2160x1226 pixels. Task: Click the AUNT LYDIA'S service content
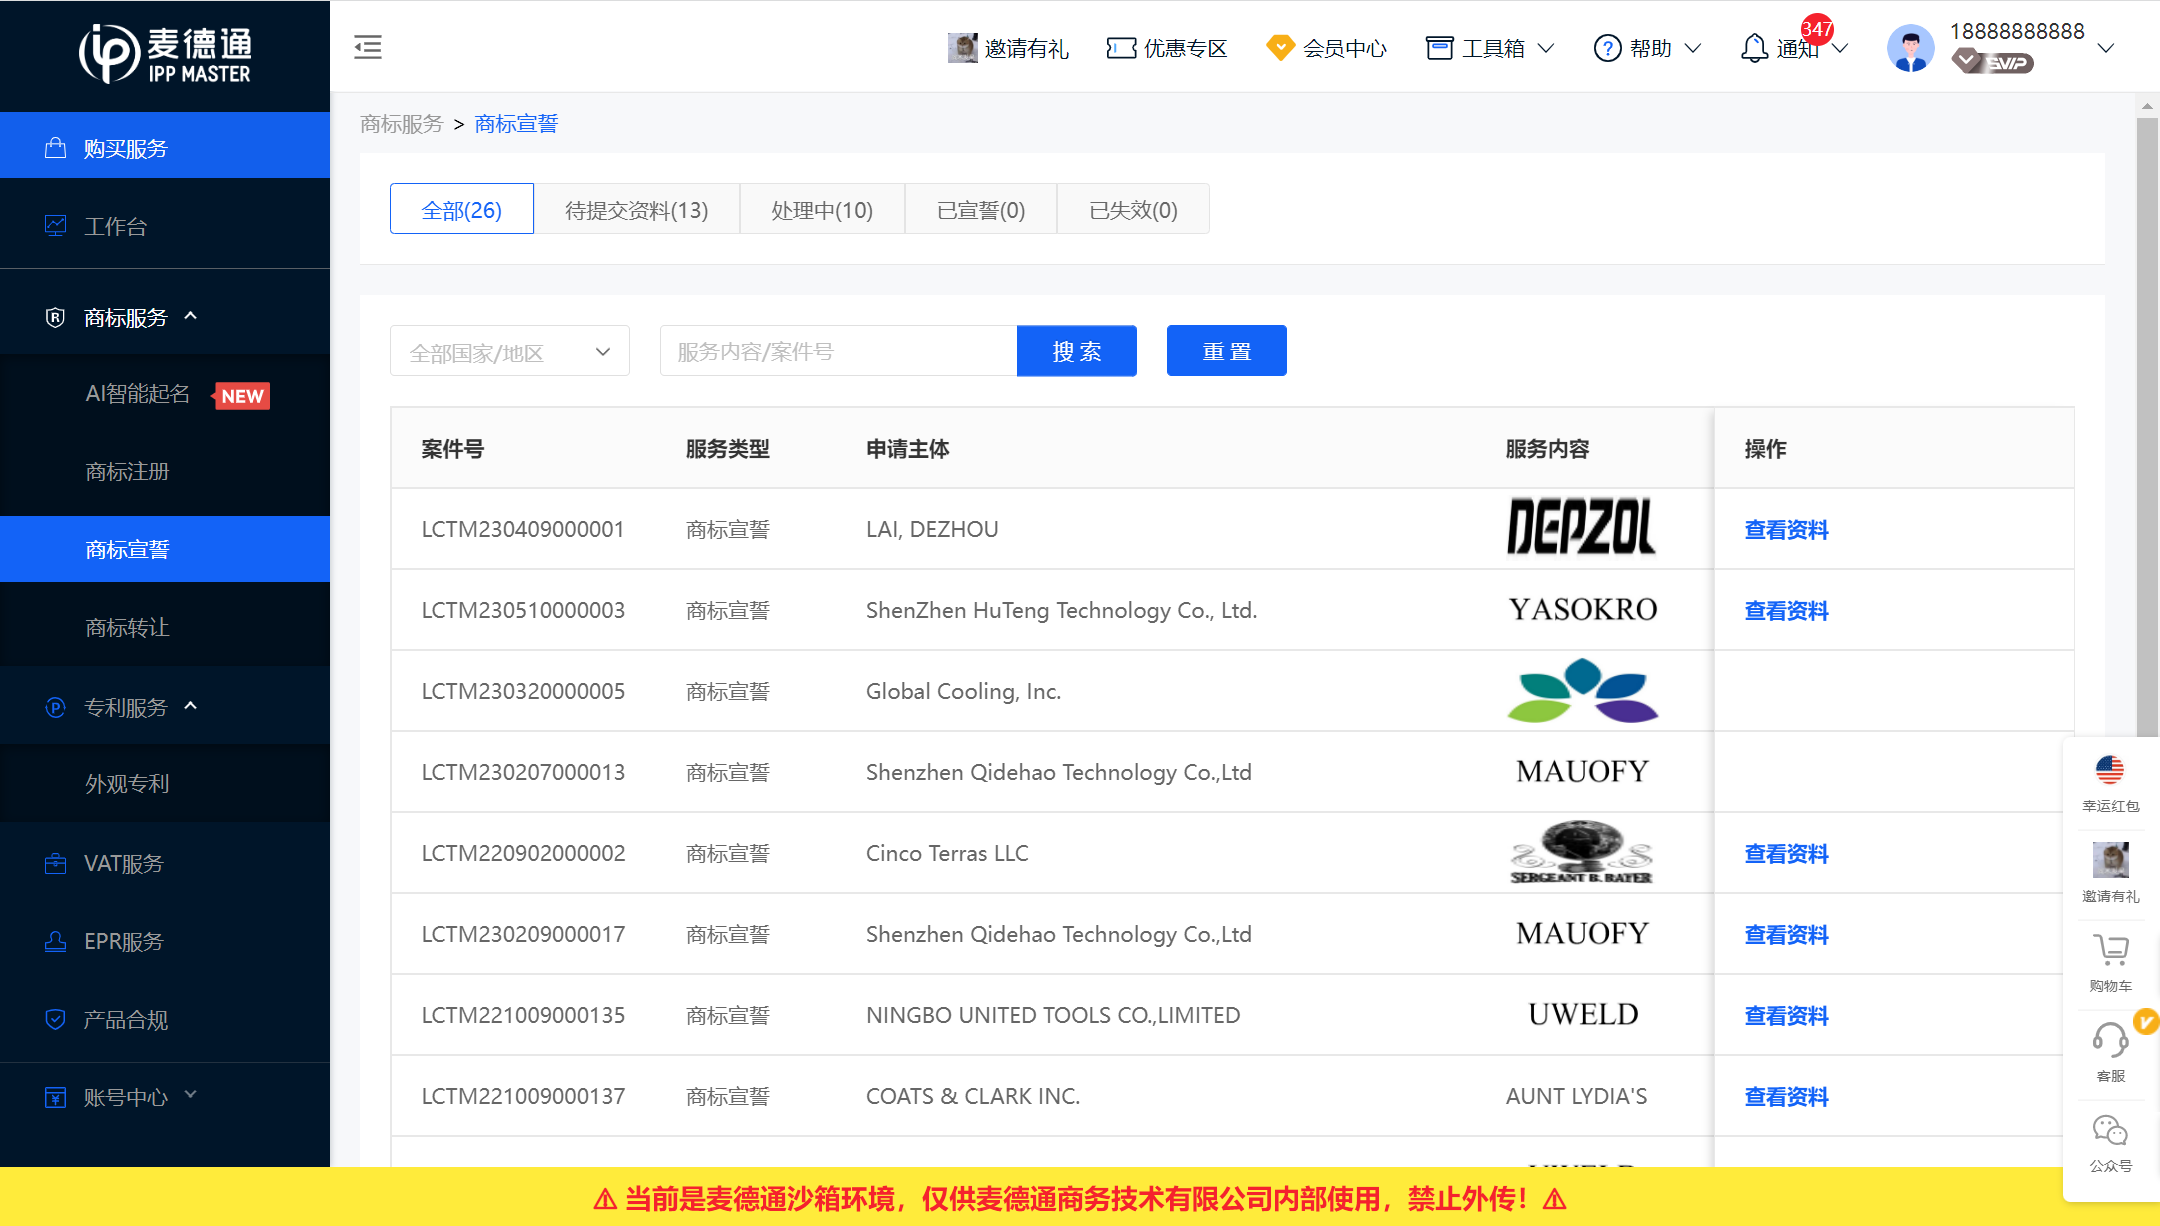pyautogui.click(x=1576, y=1096)
